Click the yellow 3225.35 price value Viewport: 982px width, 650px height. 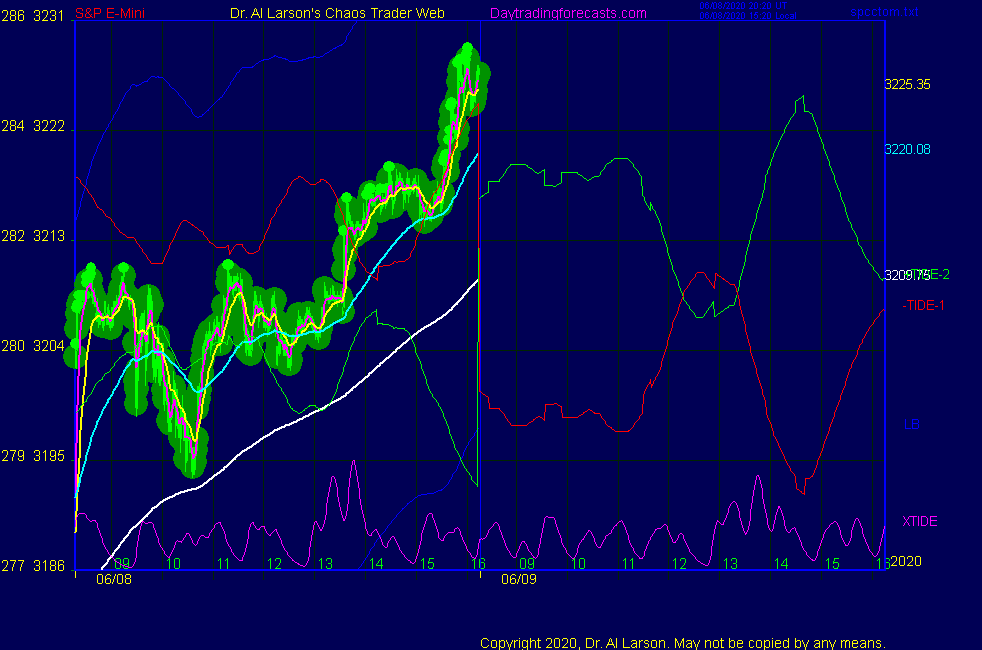(907, 85)
